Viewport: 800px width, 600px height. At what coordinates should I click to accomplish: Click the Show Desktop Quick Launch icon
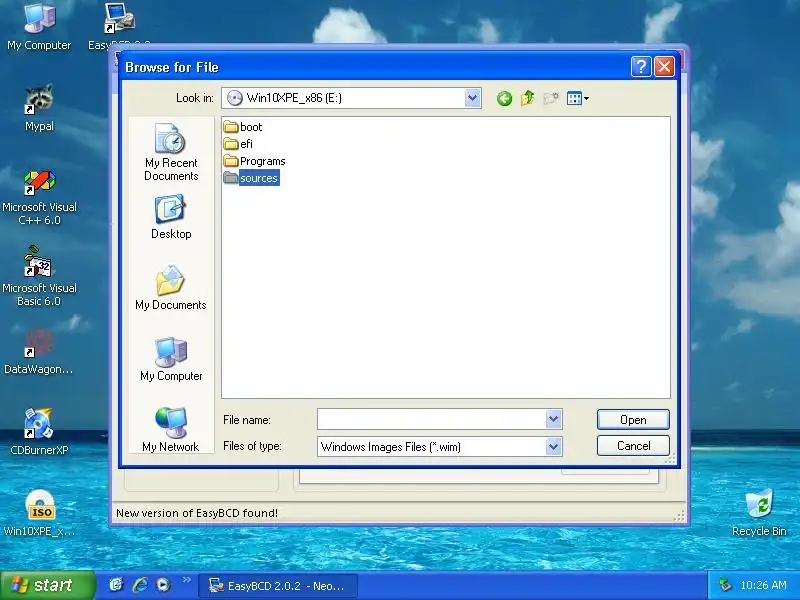pos(116,585)
